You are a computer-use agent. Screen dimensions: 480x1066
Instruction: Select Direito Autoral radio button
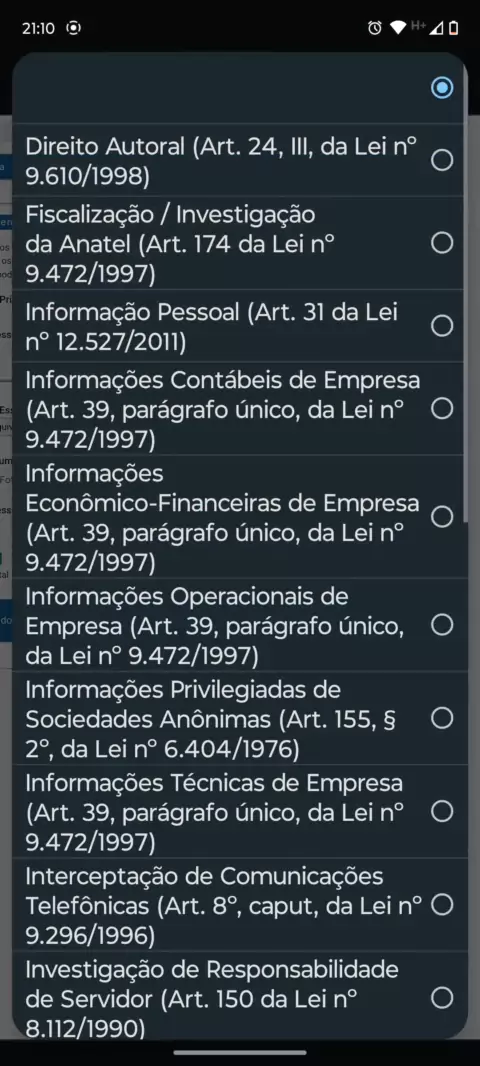coord(442,160)
